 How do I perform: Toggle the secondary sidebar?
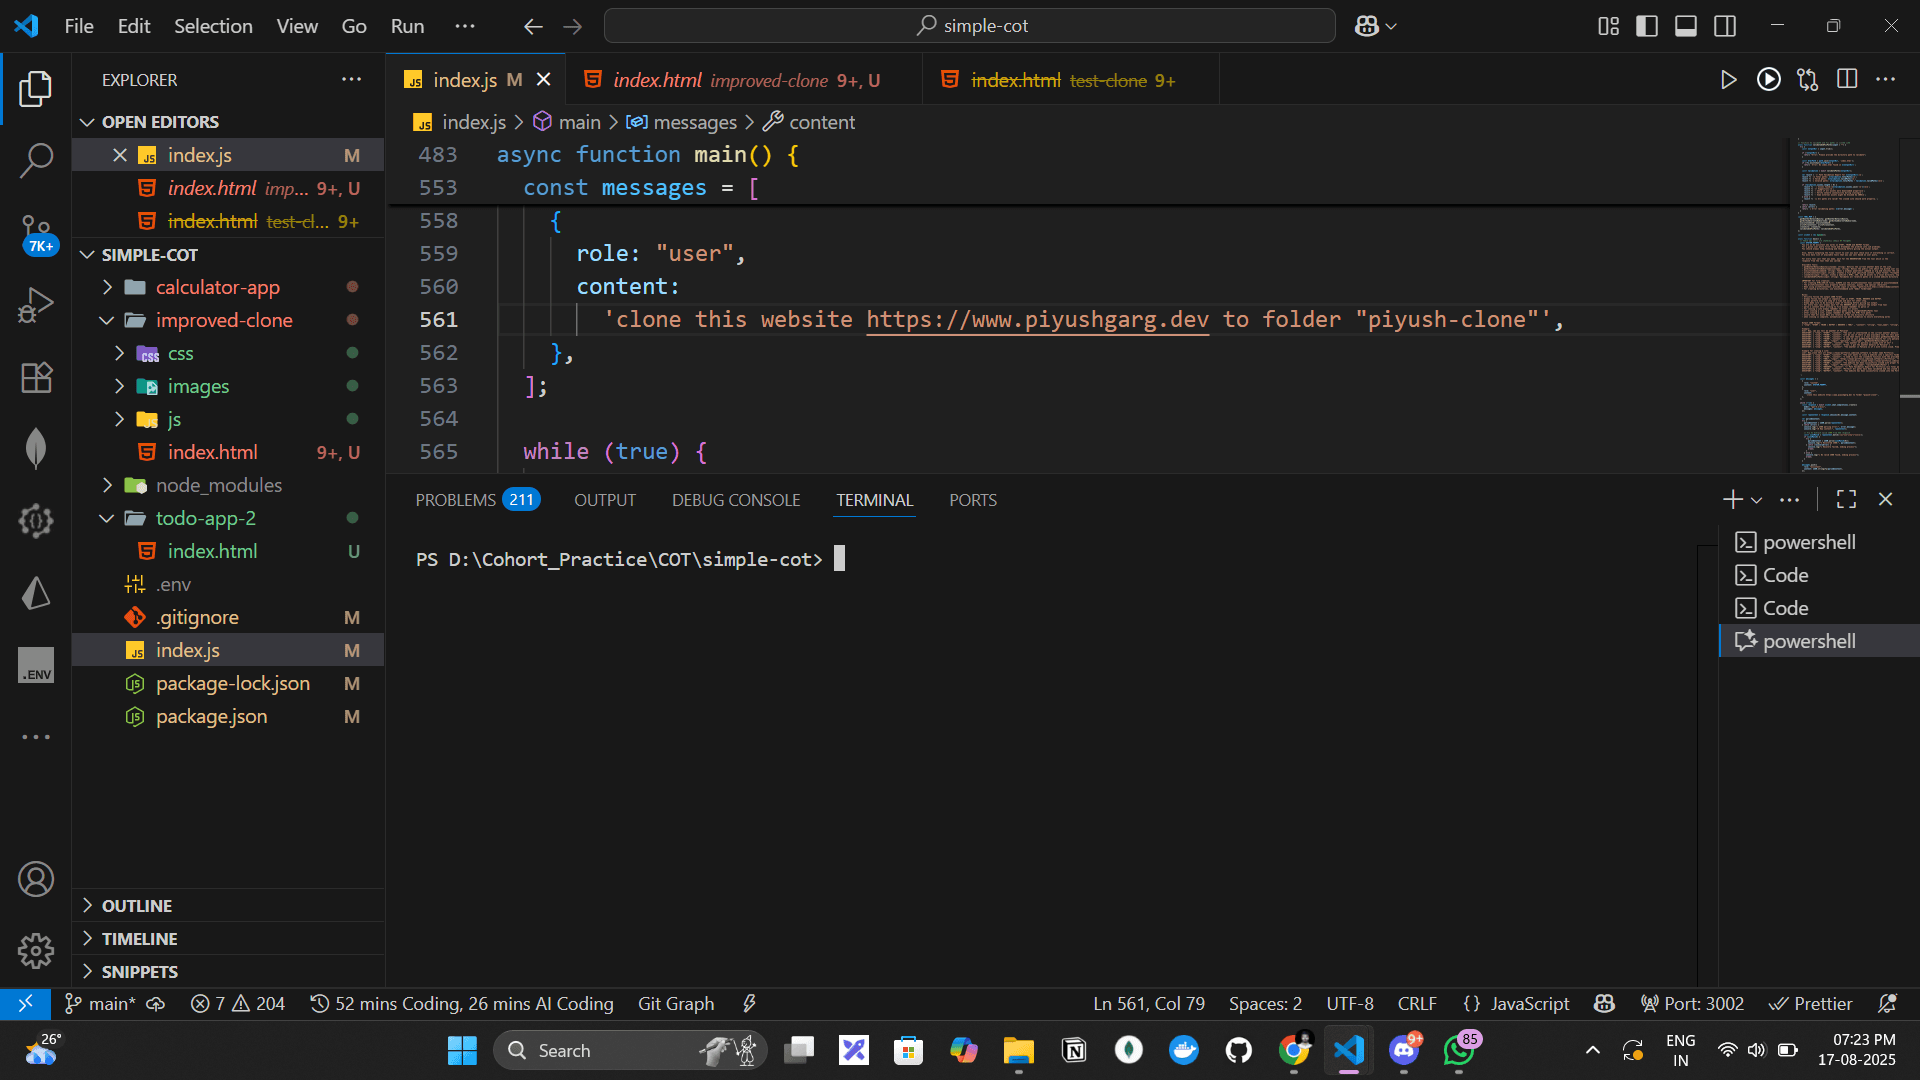(x=1725, y=26)
